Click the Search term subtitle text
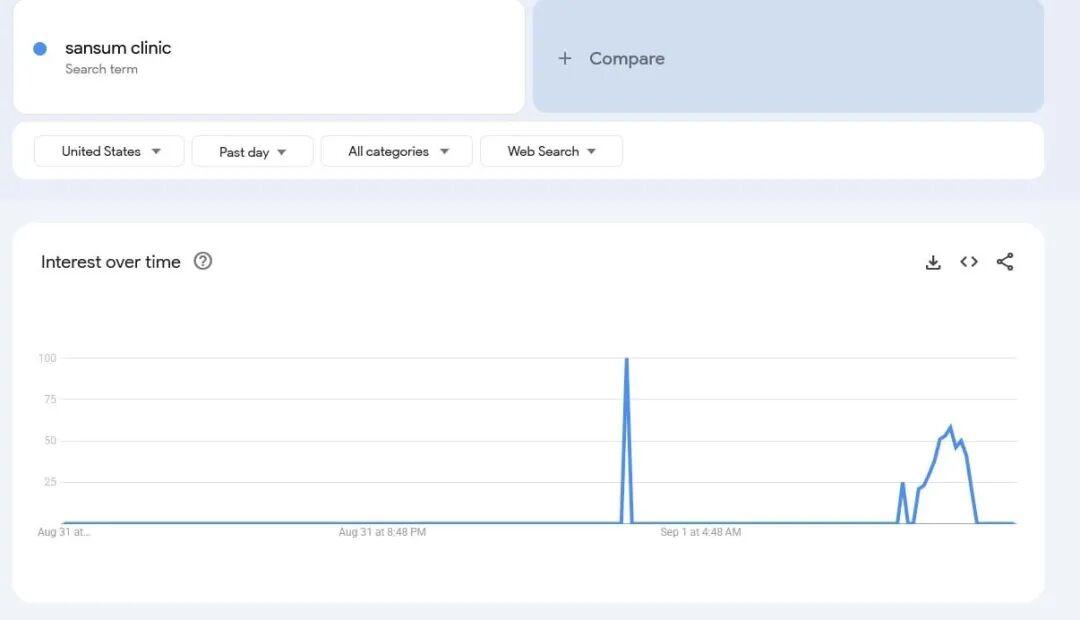This screenshot has height=620, width=1080. 101,69
